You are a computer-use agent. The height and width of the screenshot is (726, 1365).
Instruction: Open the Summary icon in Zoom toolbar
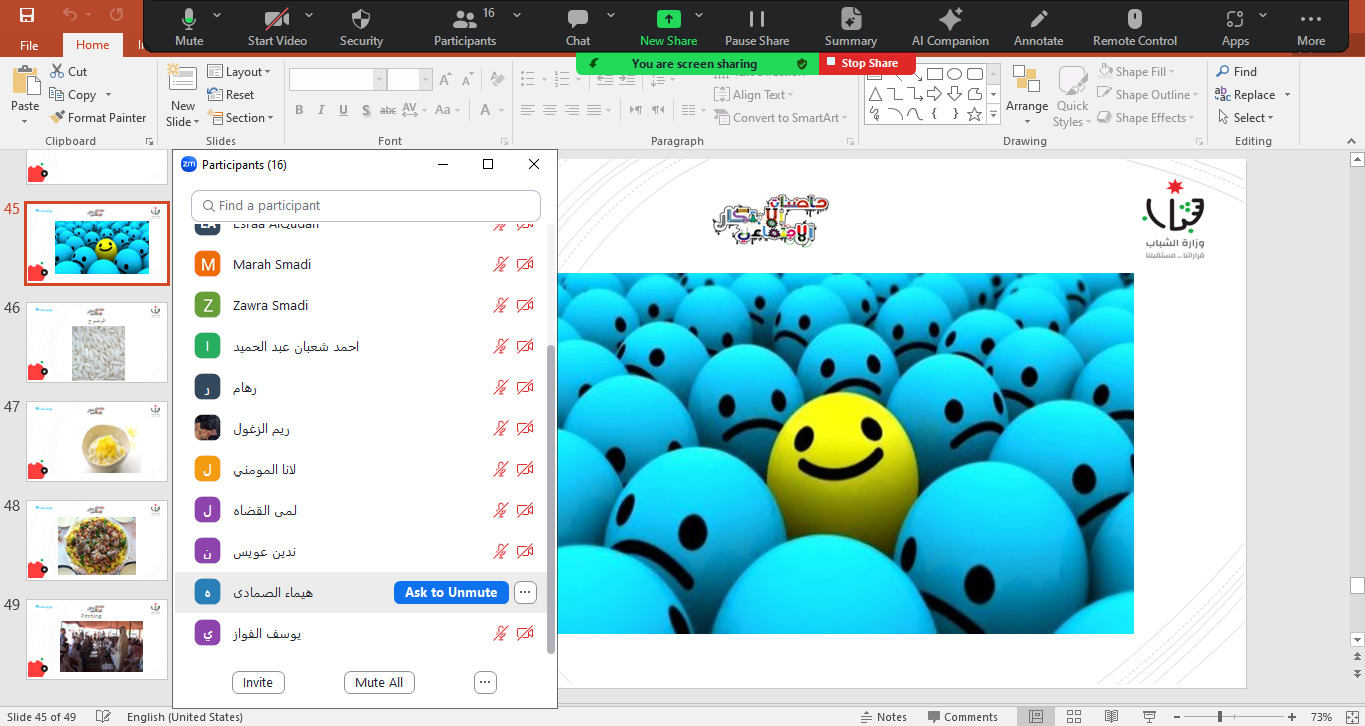click(x=850, y=20)
